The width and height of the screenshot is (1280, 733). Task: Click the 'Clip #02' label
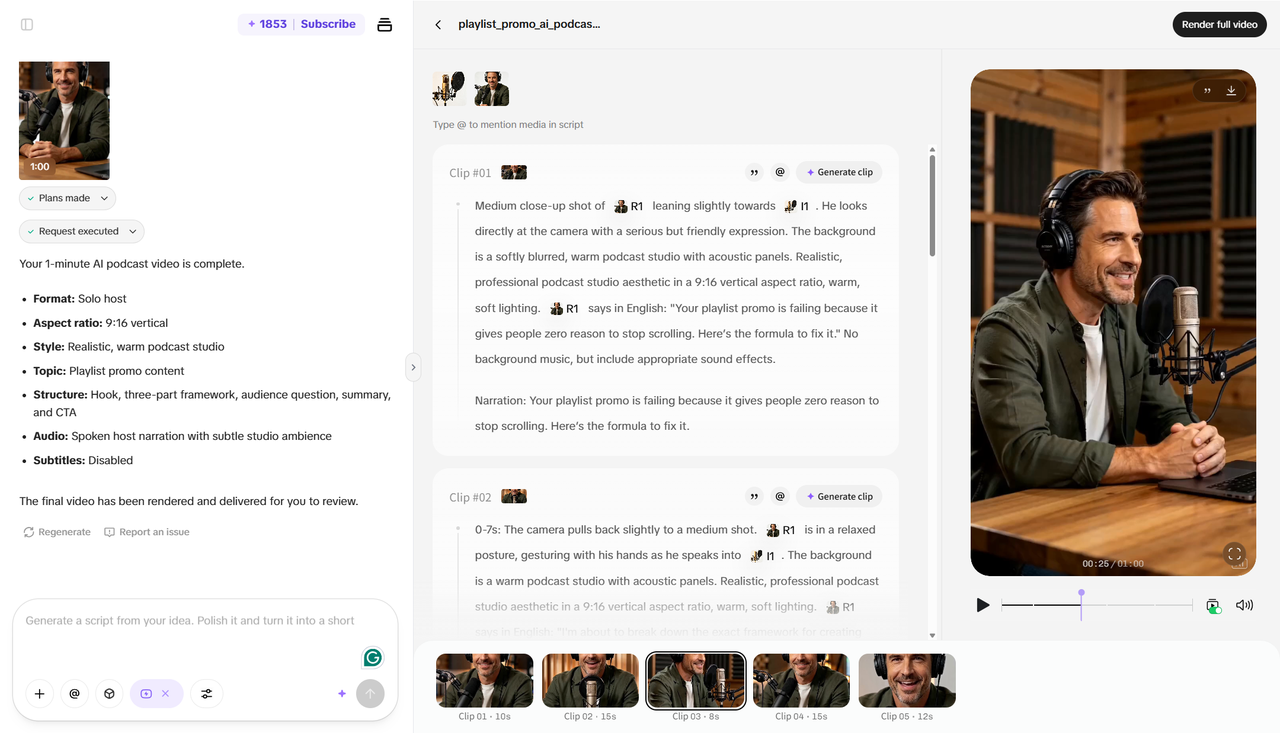point(470,497)
